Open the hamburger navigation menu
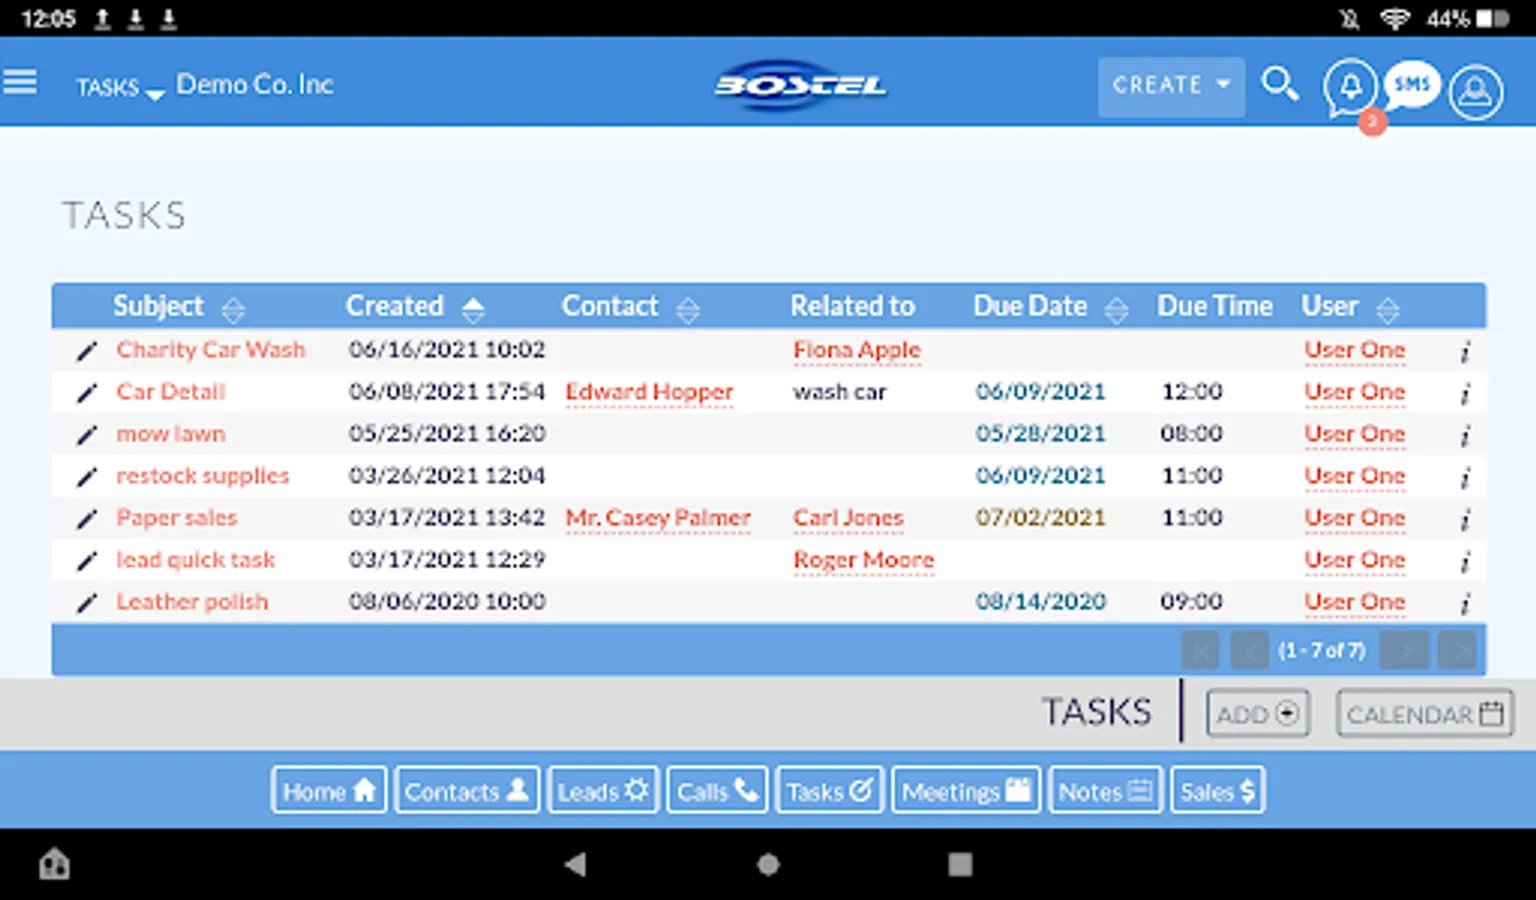Screen dimensions: 1536x900 click(21, 82)
